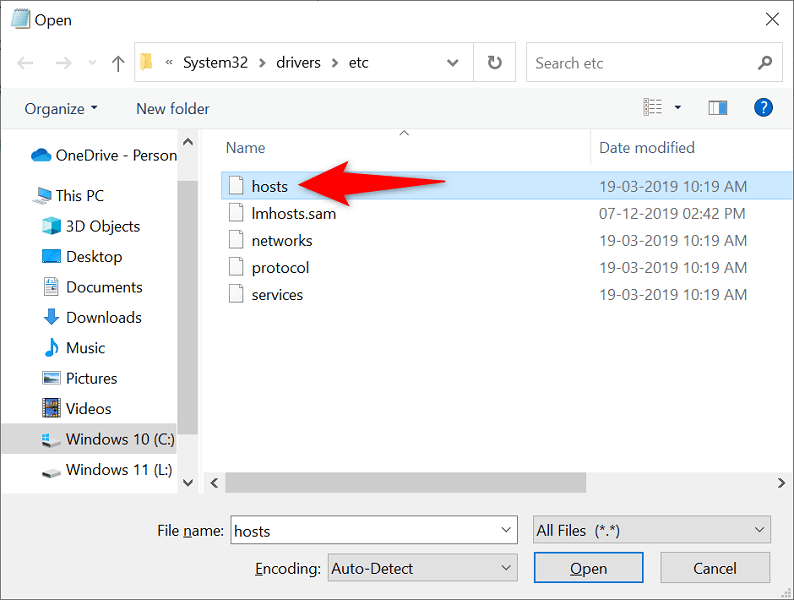Open Pictures in the sidebar

(x=80, y=378)
